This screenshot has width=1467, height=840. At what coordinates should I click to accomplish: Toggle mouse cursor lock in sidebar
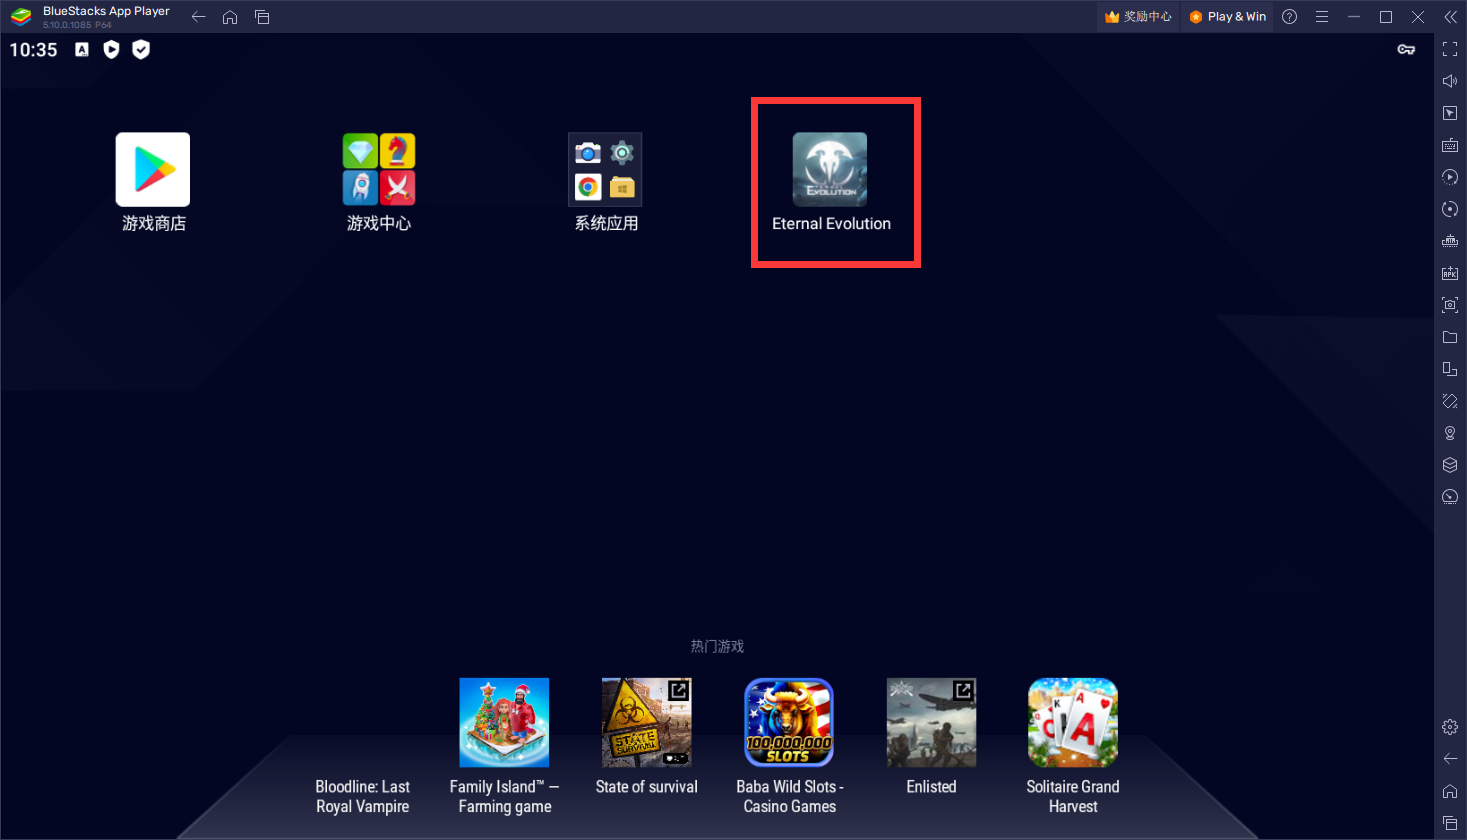tap(1450, 113)
